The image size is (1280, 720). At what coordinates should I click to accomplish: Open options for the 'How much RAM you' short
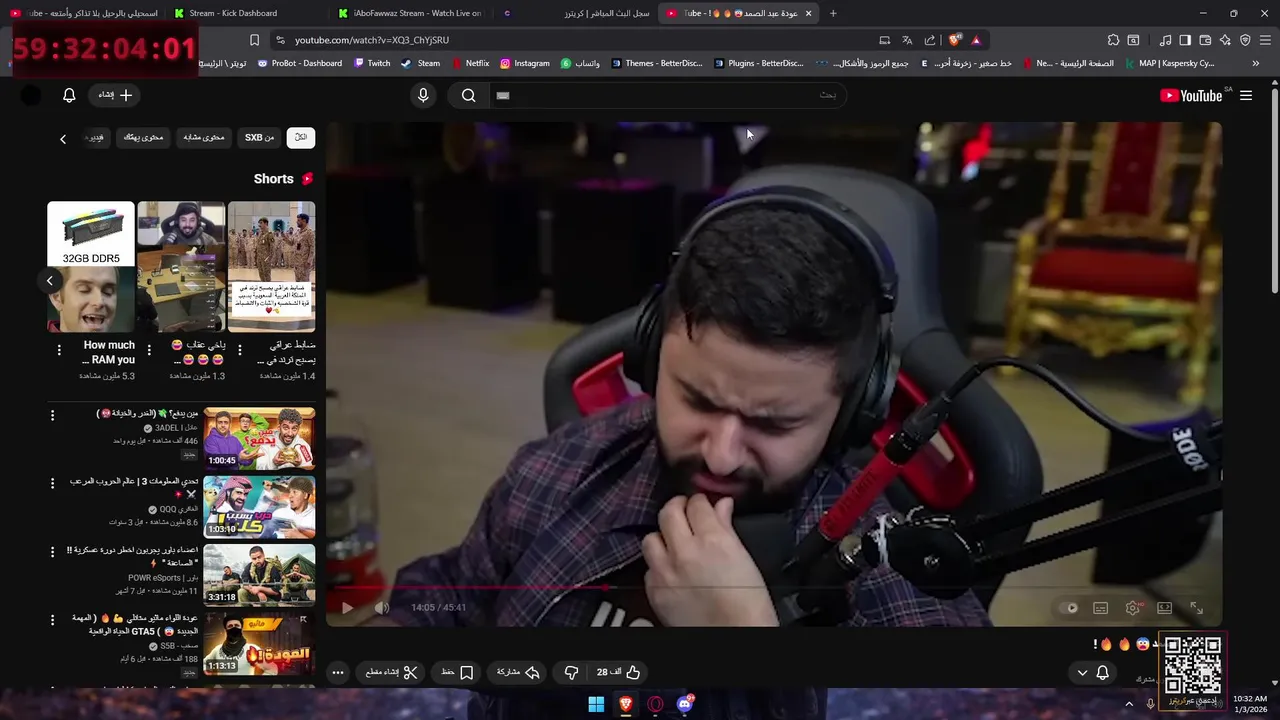[59, 350]
